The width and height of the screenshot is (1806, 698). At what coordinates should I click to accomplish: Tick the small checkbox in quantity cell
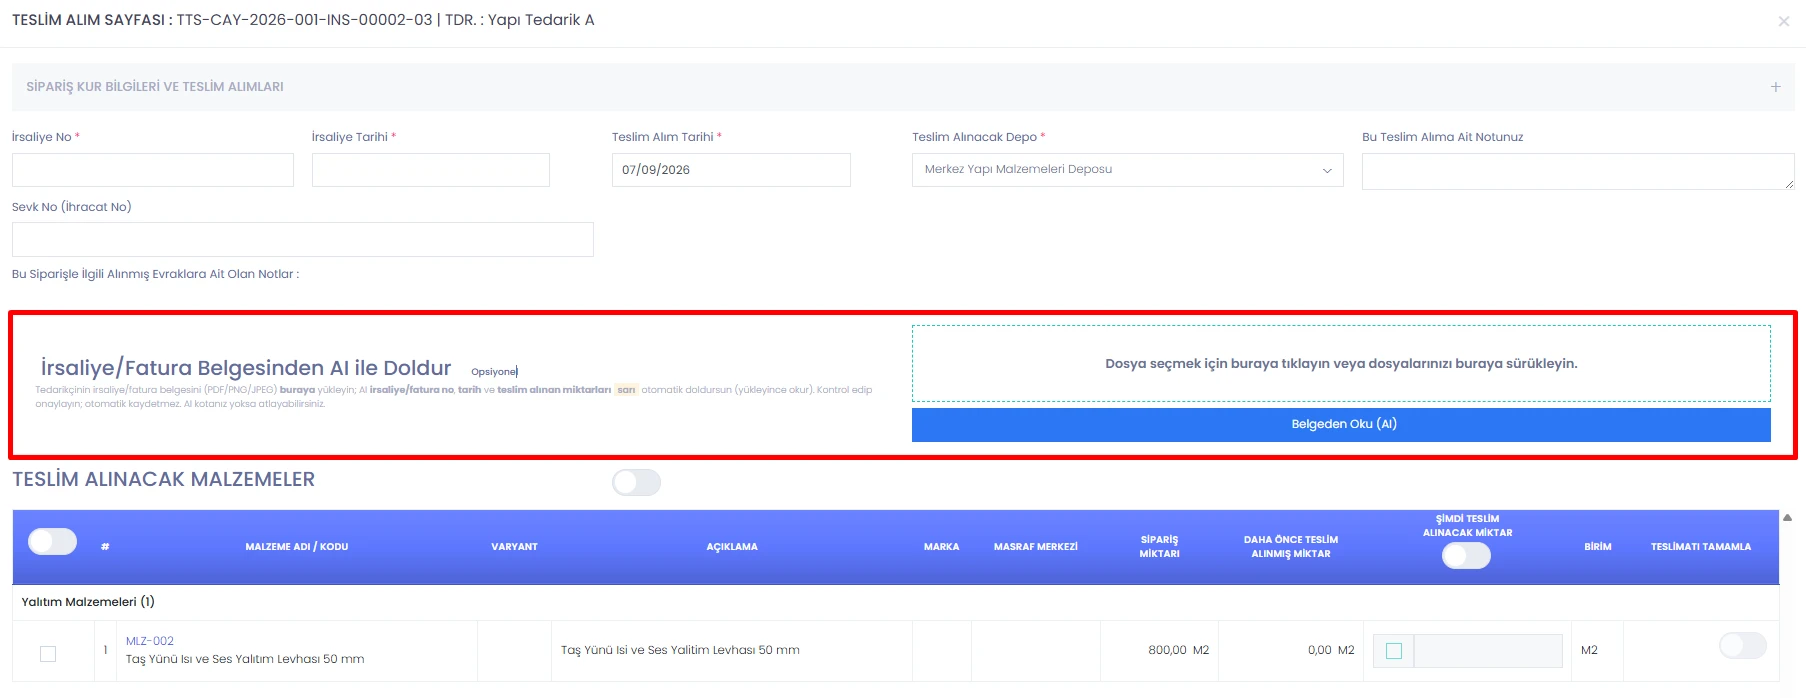point(1394,651)
